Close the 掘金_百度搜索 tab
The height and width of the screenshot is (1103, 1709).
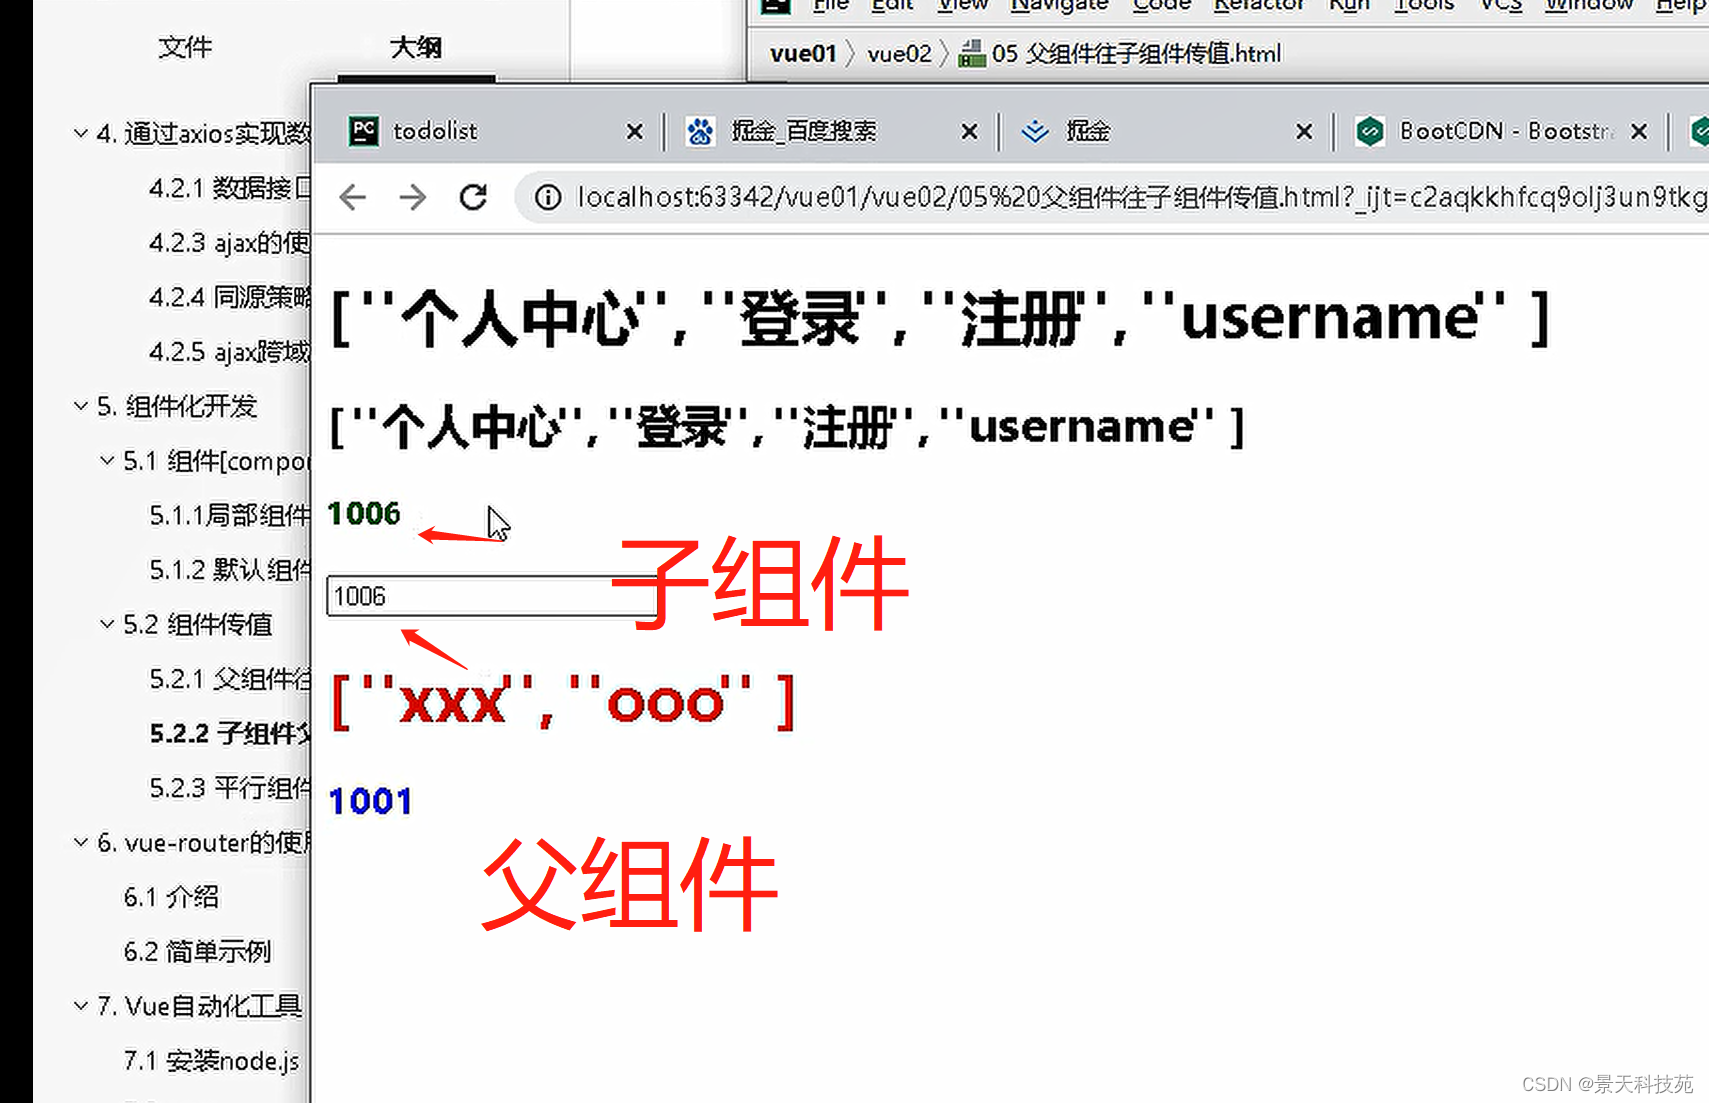coord(969,131)
